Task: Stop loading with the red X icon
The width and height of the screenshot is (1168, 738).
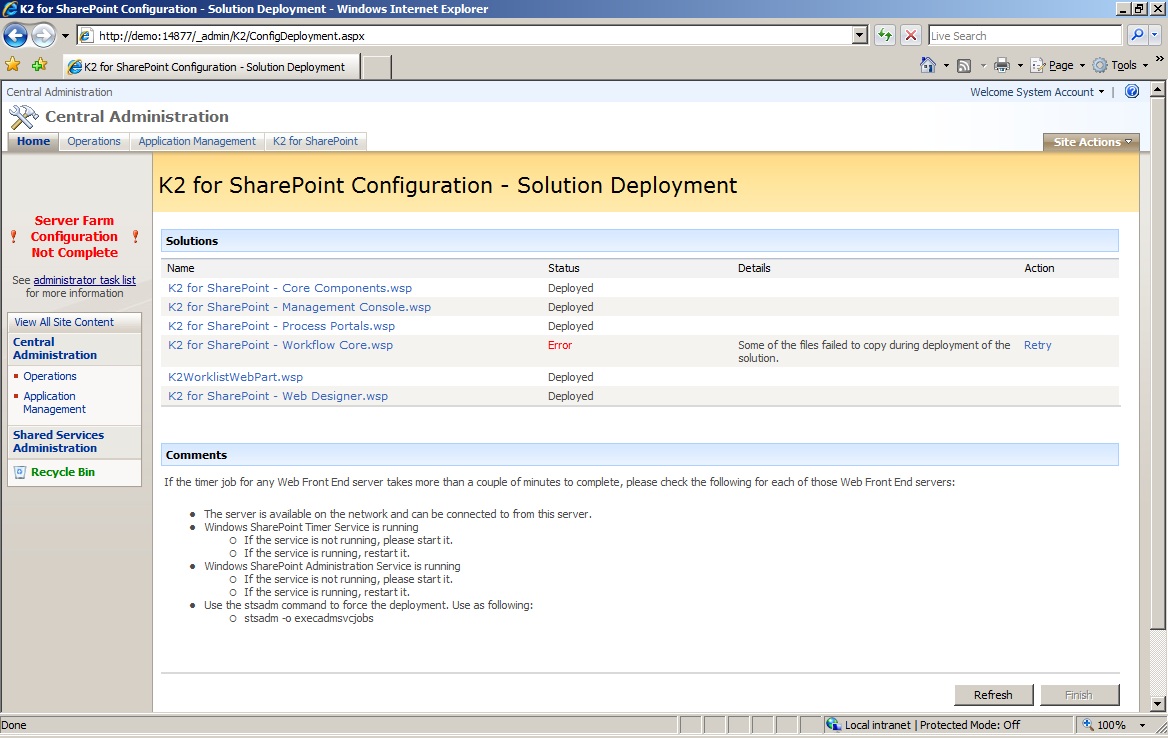Action: coord(910,35)
